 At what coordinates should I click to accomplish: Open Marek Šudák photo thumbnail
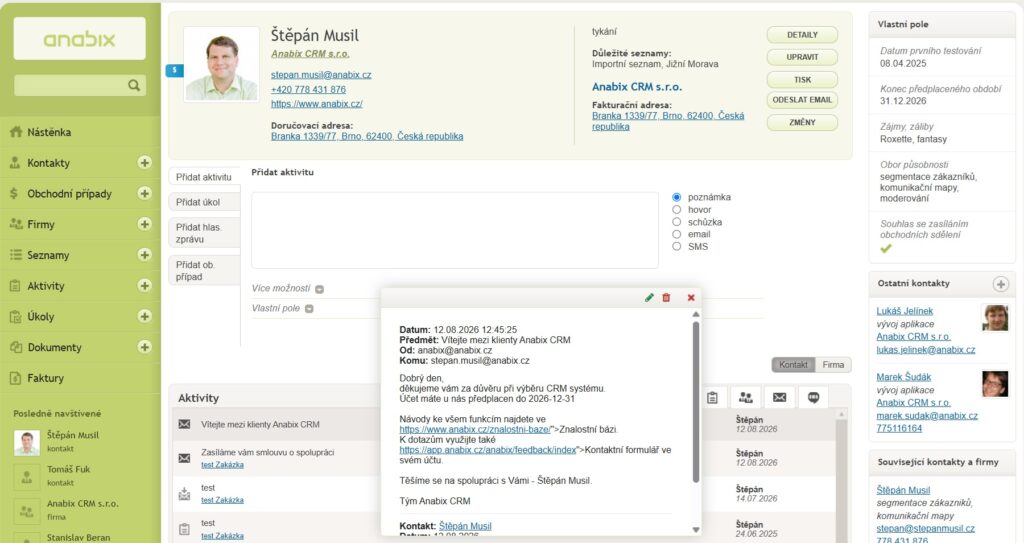(x=995, y=384)
